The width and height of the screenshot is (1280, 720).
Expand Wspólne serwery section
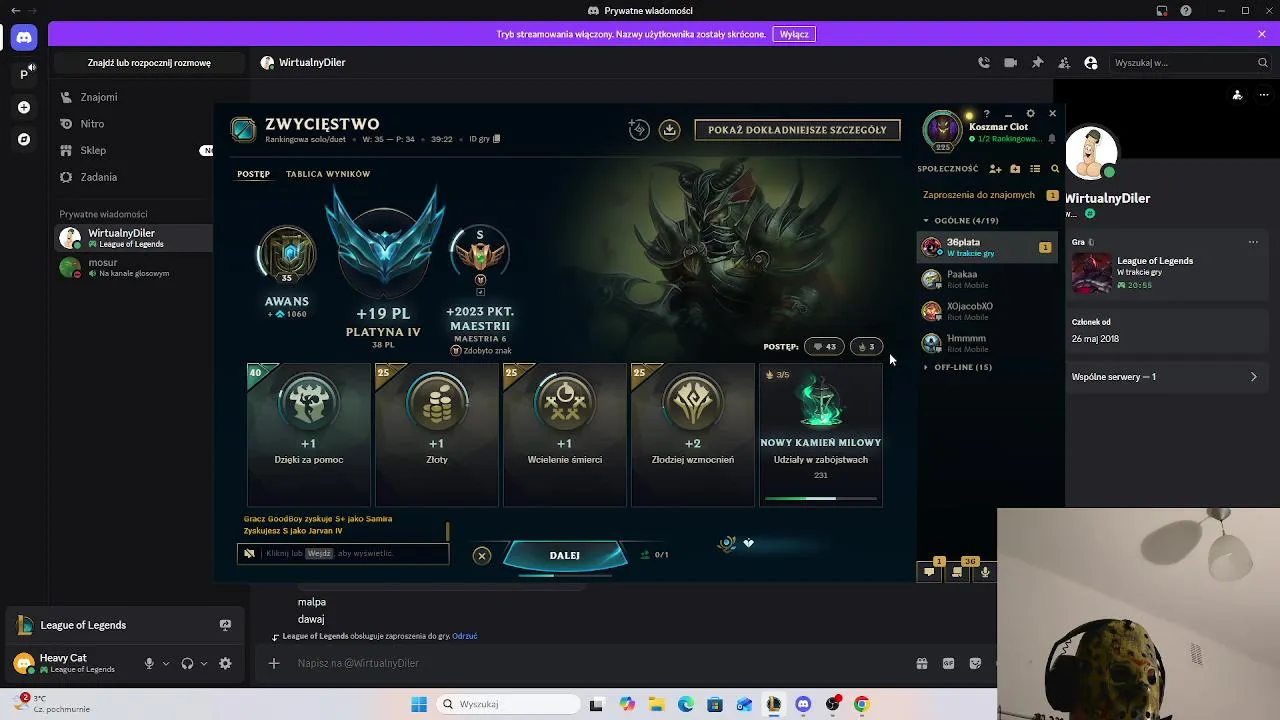pos(1165,377)
